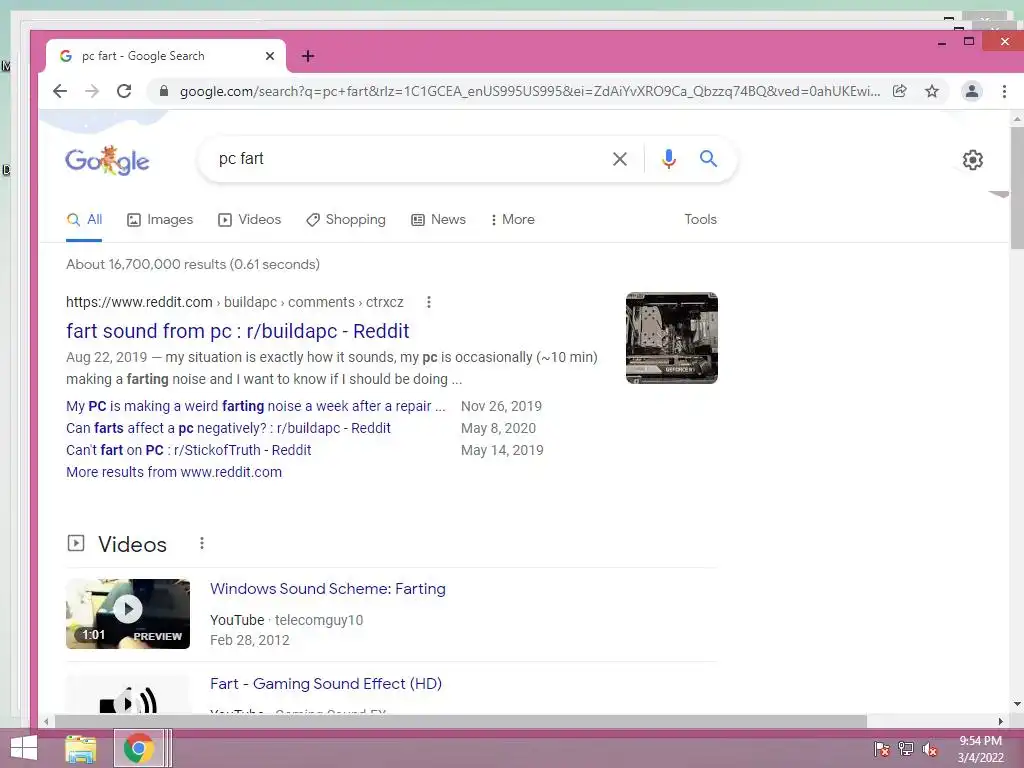Image resolution: width=1024 pixels, height=768 pixels.
Task: Open 'My PC is making a weird farting noise' link
Action: tap(255, 406)
